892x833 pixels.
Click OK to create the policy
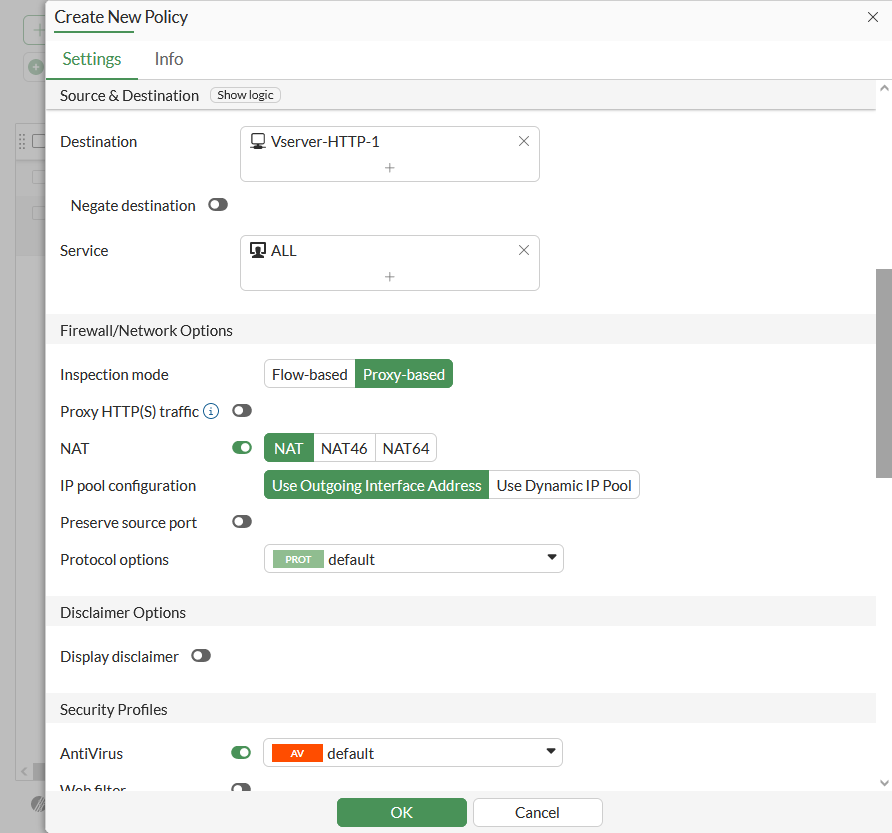point(401,812)
